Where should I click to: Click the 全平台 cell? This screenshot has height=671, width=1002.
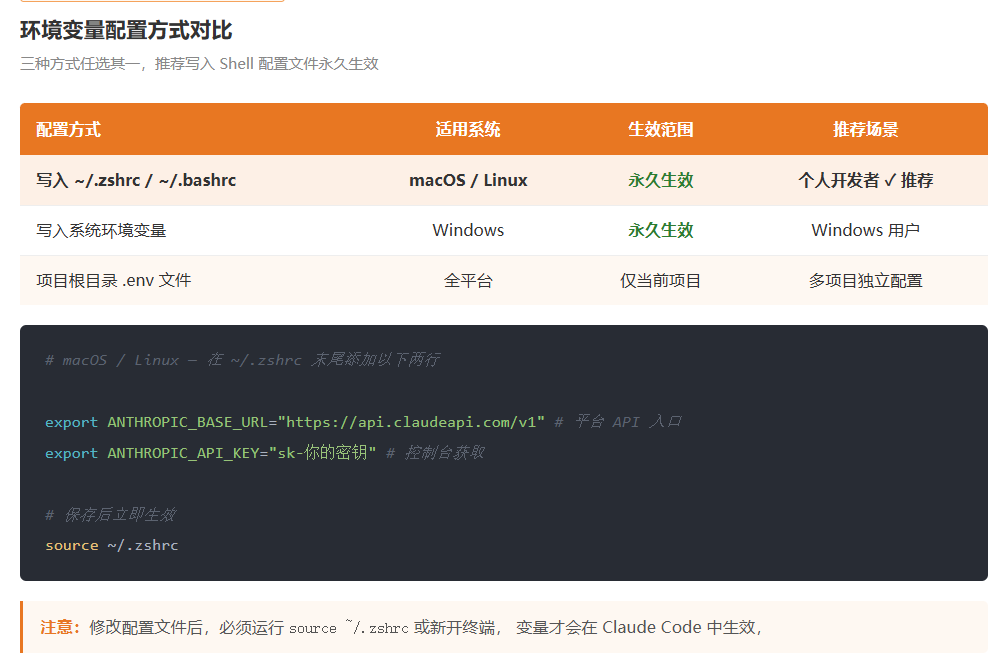coord(468,281)
